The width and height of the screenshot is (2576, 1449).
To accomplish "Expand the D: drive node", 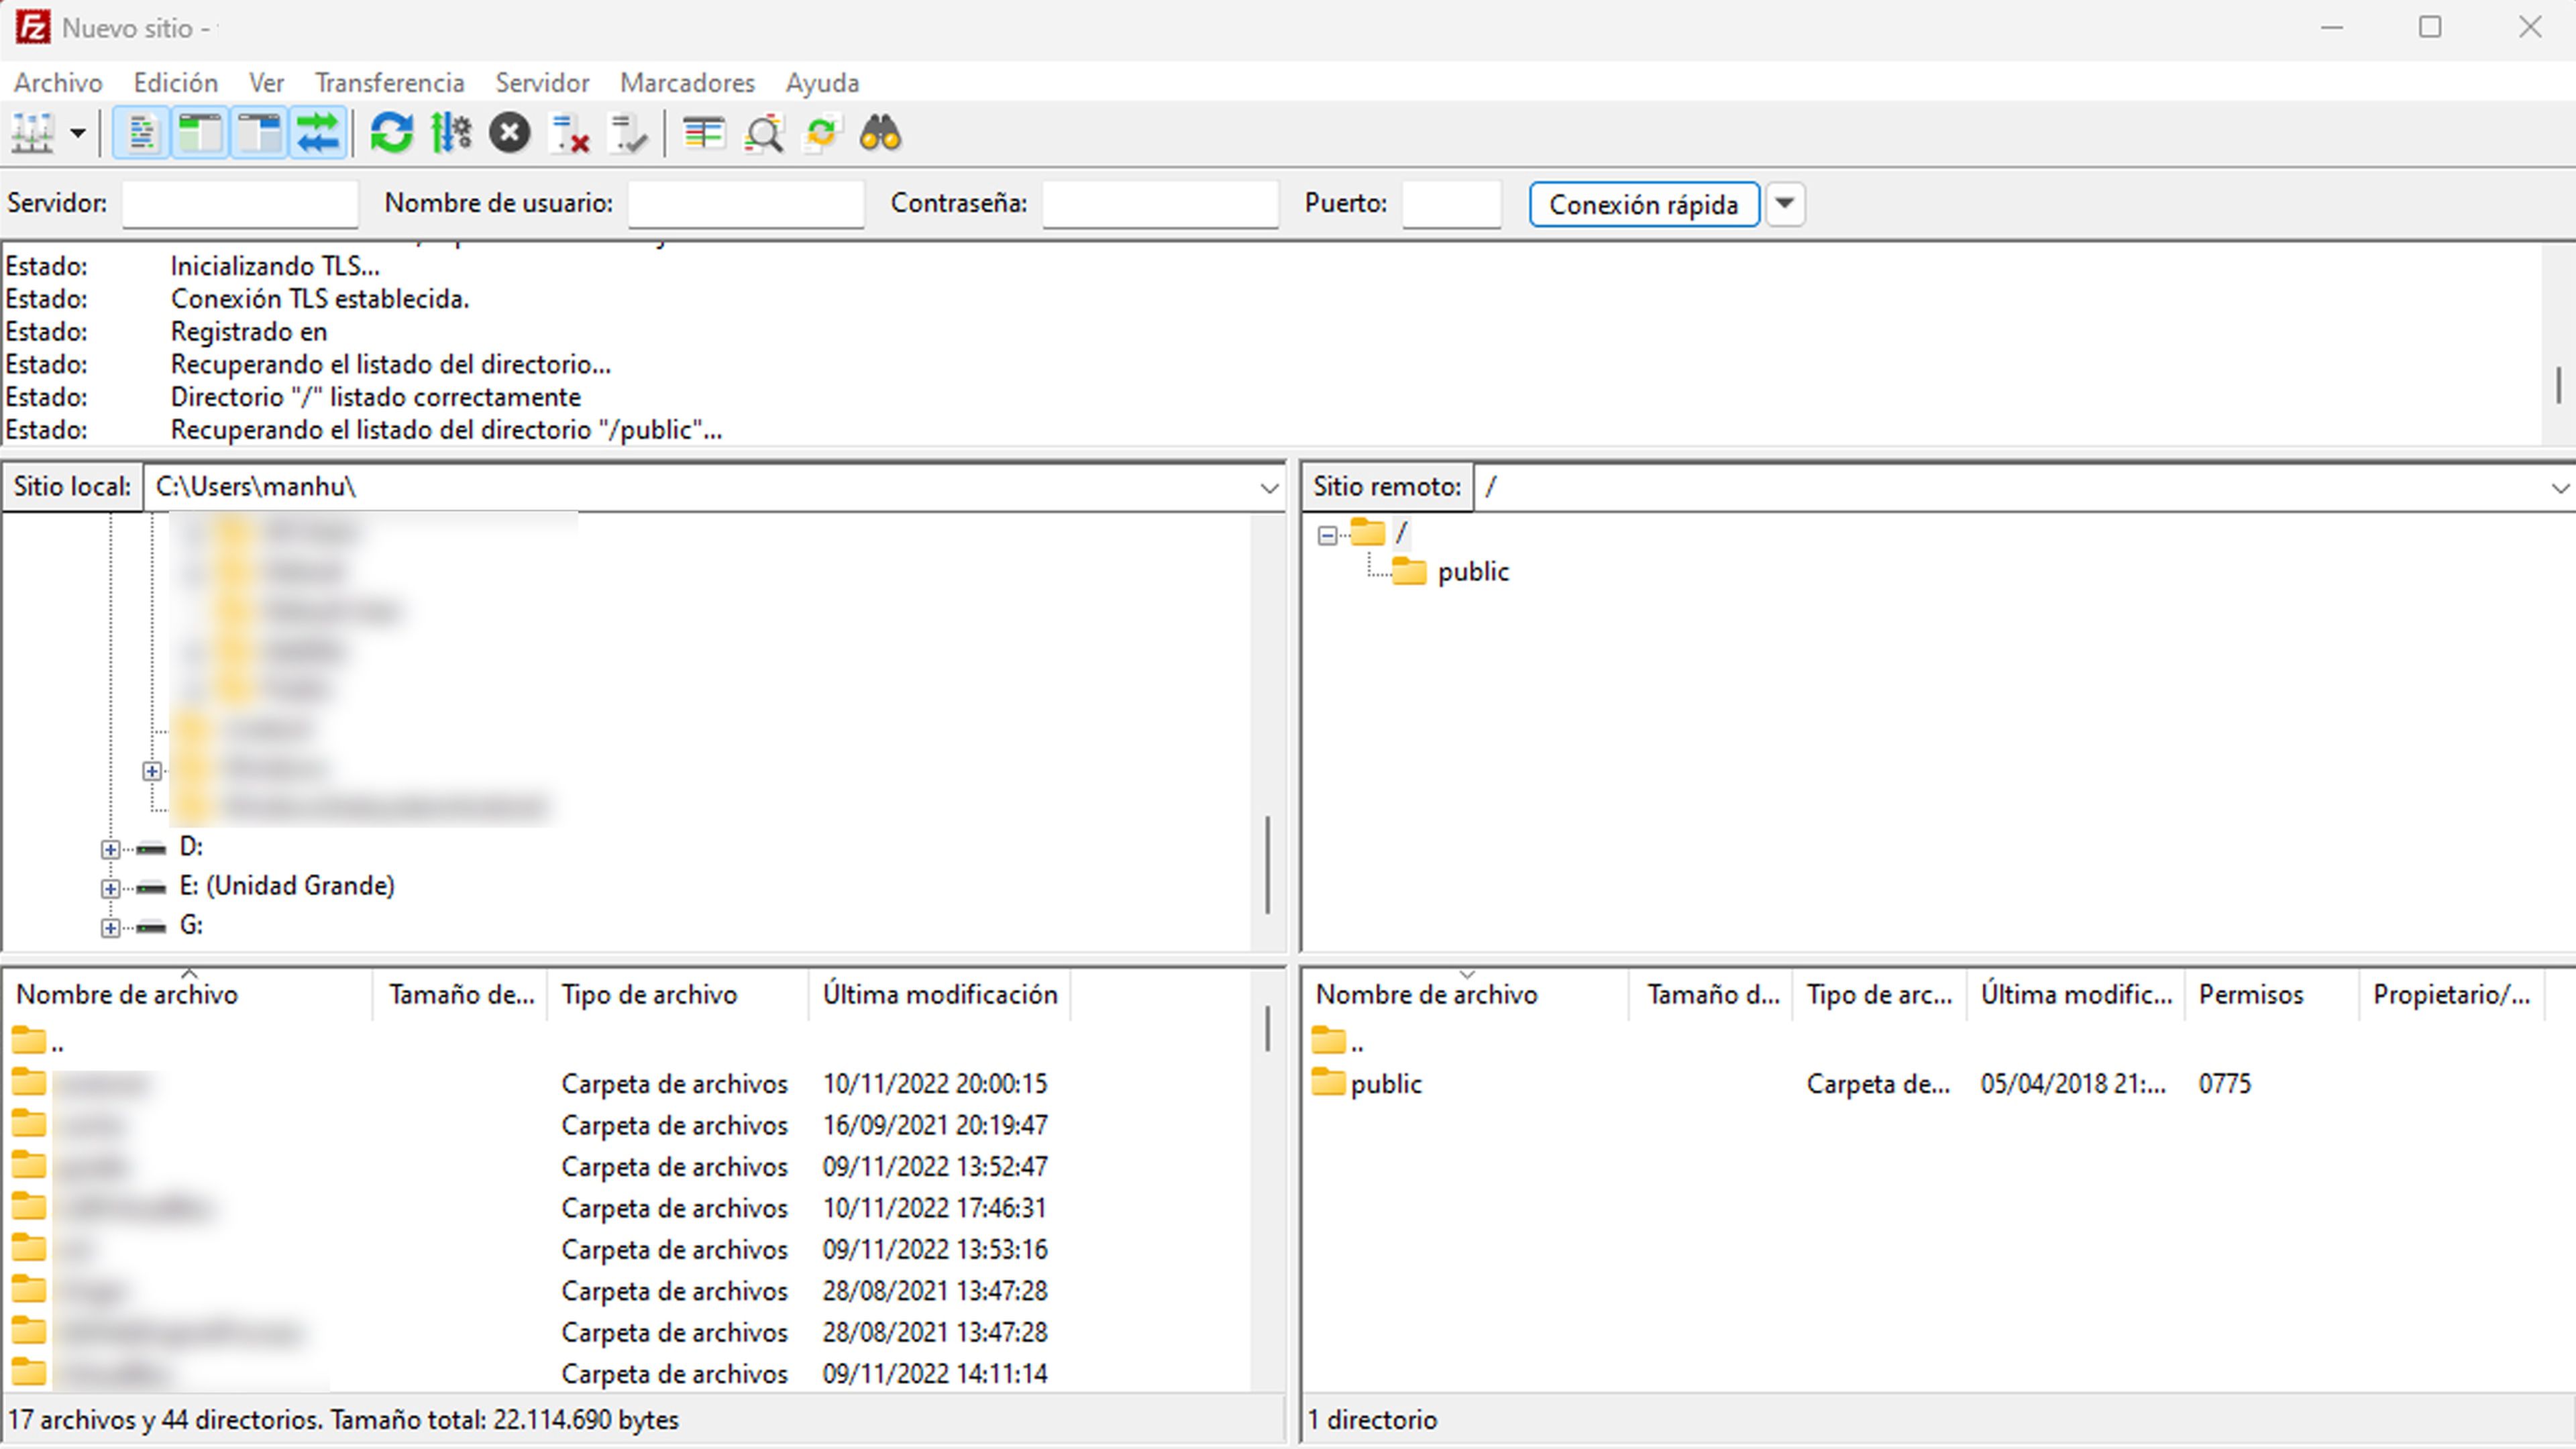I will pyautogui.click(x=110, y=849).
